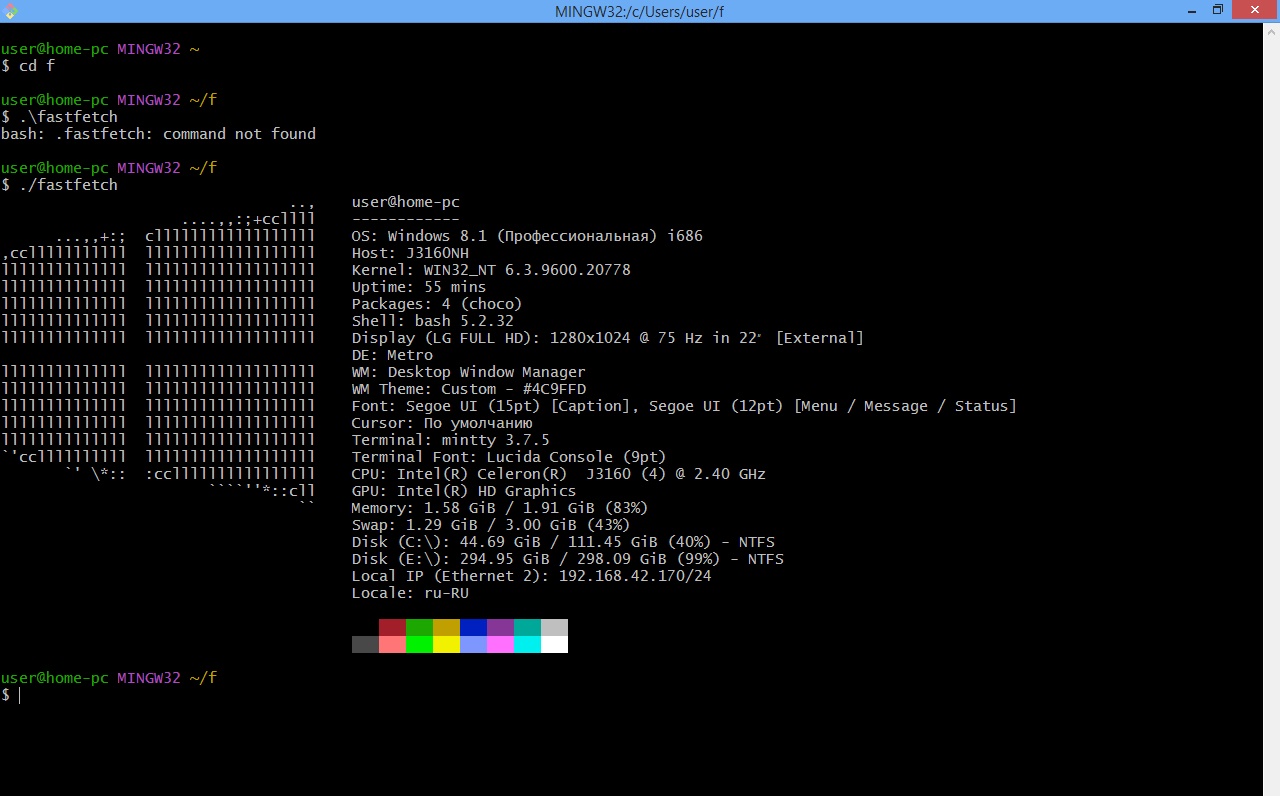Click the 'DE: Metro' line
The height and width of the screenshot is (796, 1280).
click(392, 355)
